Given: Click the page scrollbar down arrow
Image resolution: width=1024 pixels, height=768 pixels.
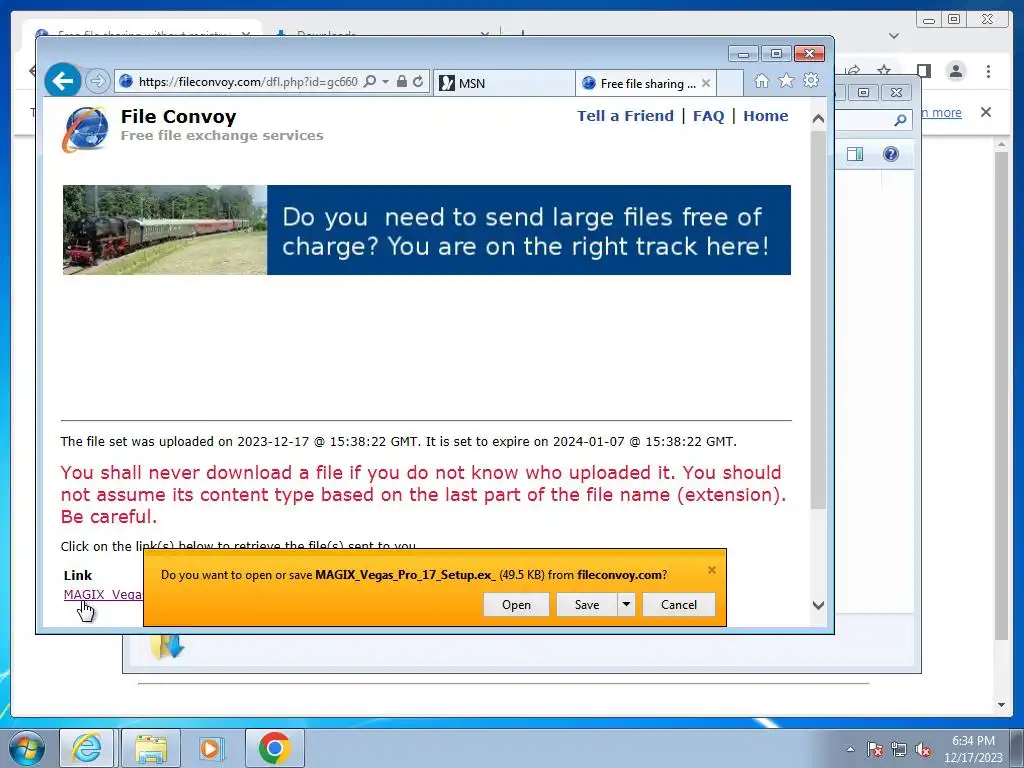Looking at the screenshot, I should point(818,605).
